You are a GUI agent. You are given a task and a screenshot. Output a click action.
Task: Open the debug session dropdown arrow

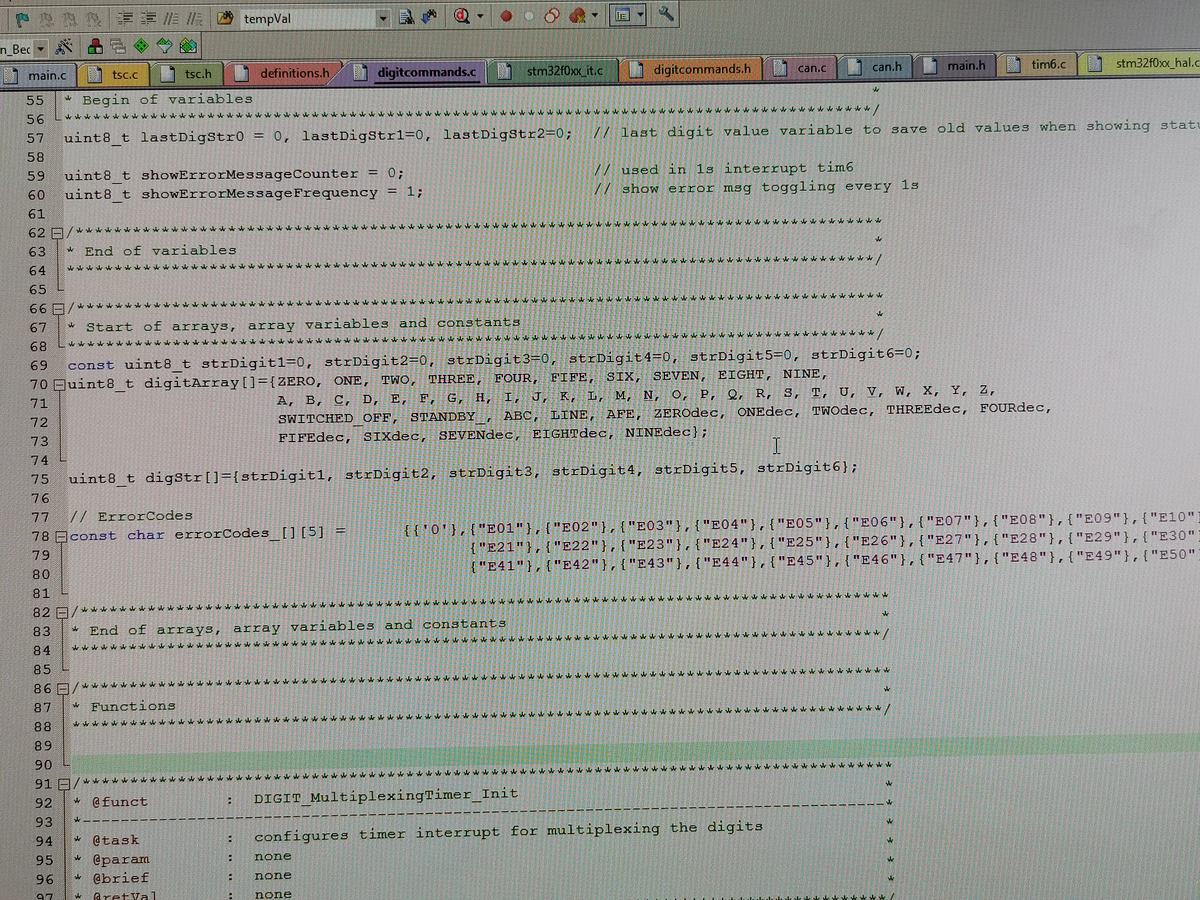(480, 17)
